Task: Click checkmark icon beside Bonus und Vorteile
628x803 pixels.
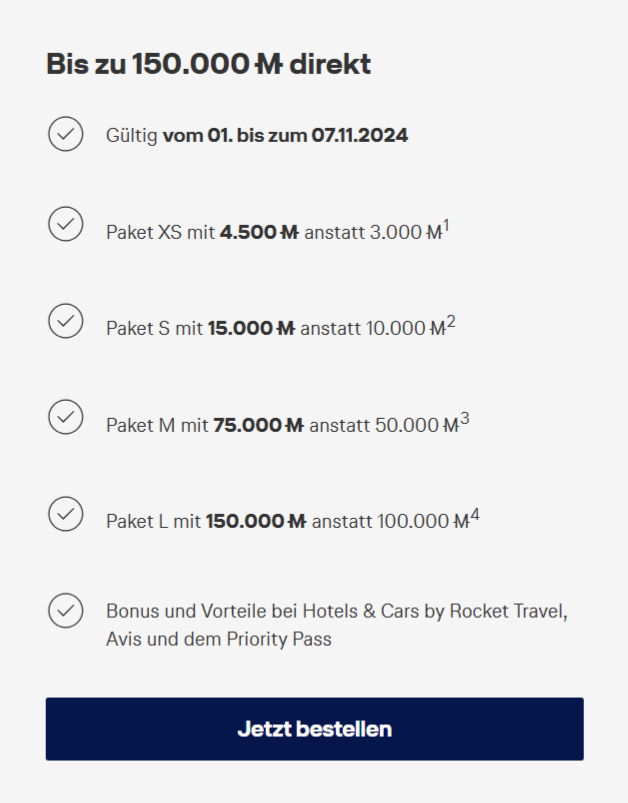Action: [66, 610]
